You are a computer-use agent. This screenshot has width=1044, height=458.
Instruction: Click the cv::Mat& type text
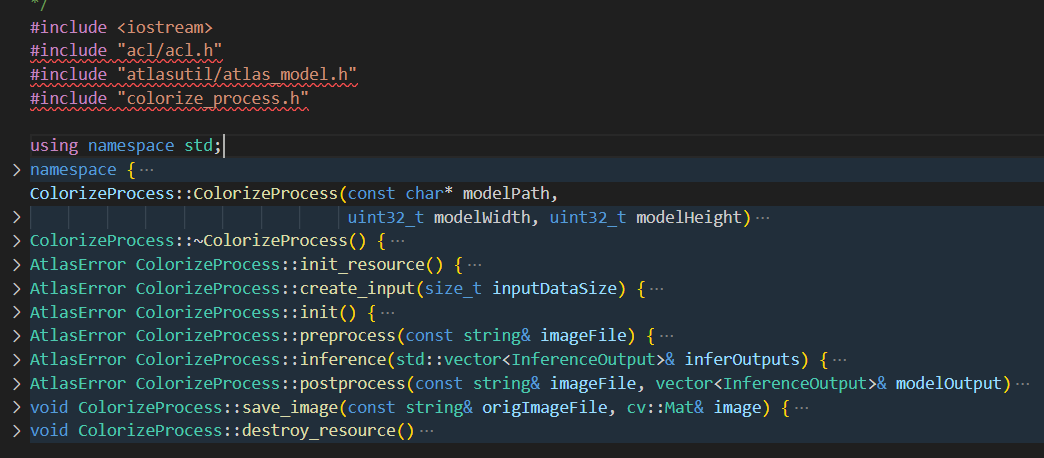point(666,407)
